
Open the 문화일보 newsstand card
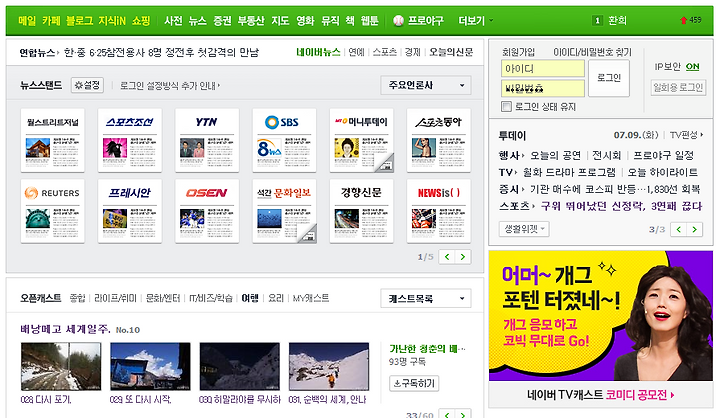click(284, 211)
